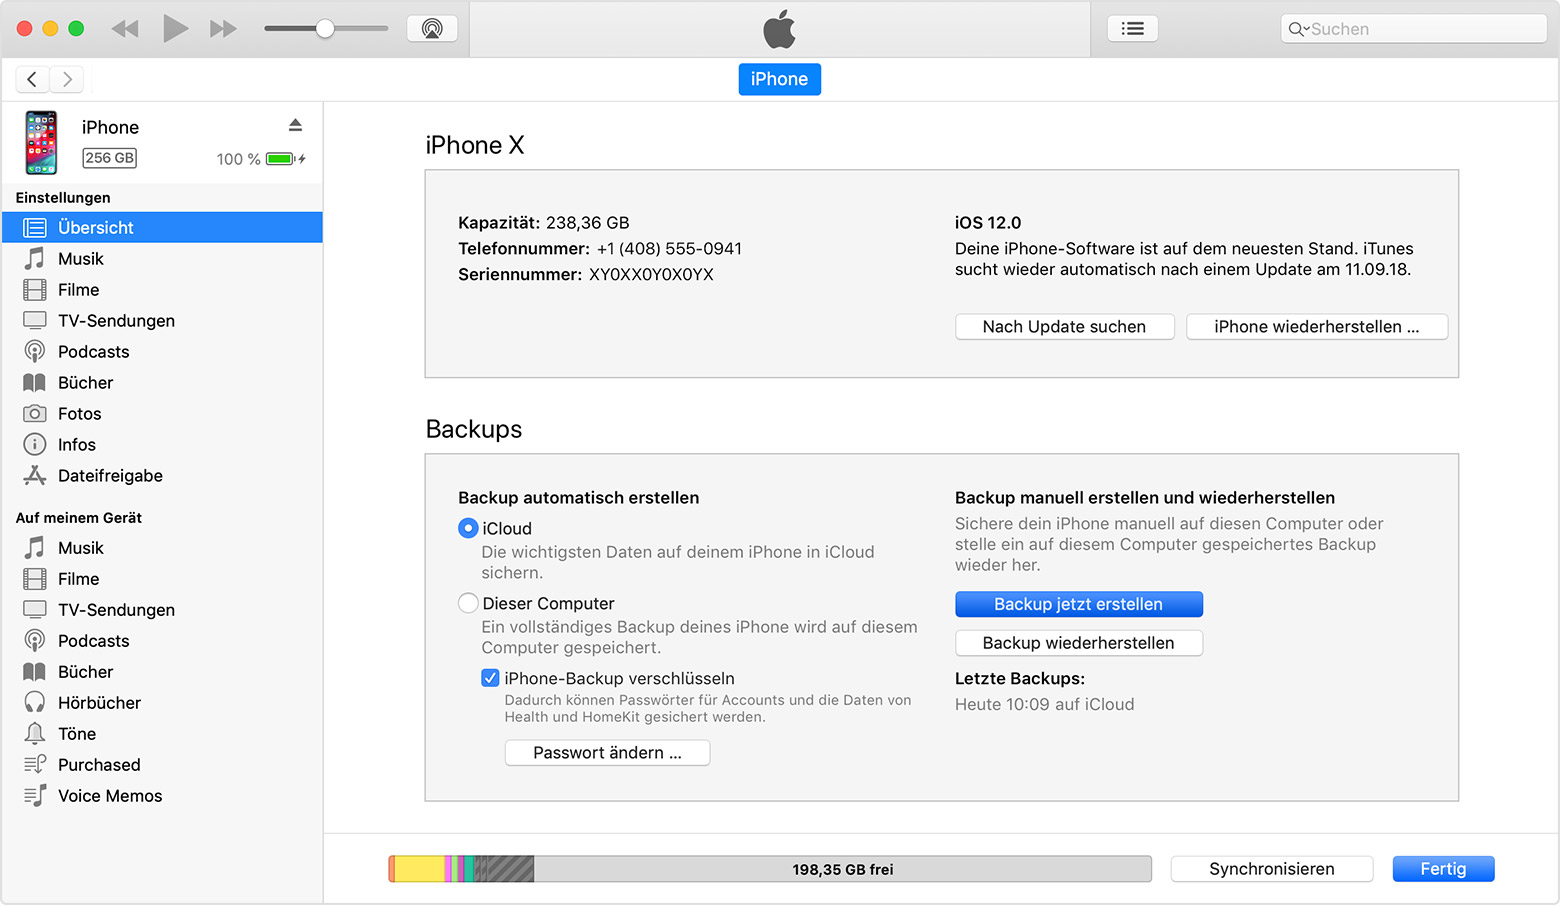The width and height of the screenshot is (1560, 906).
Task: Click the storage capacity usage bar
Action: click(769, 869)
